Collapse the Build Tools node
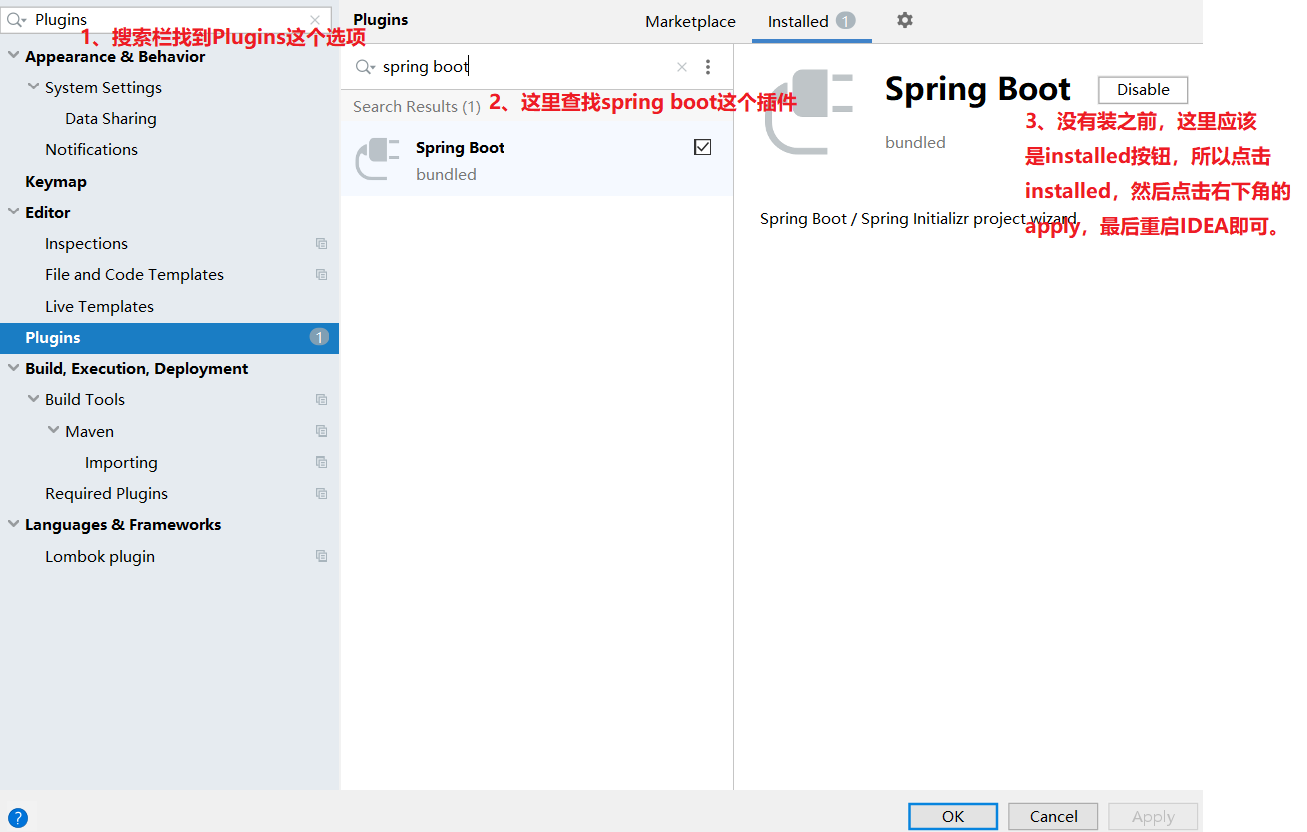Viewport: 1307px width, 832px height. point(33,399)
